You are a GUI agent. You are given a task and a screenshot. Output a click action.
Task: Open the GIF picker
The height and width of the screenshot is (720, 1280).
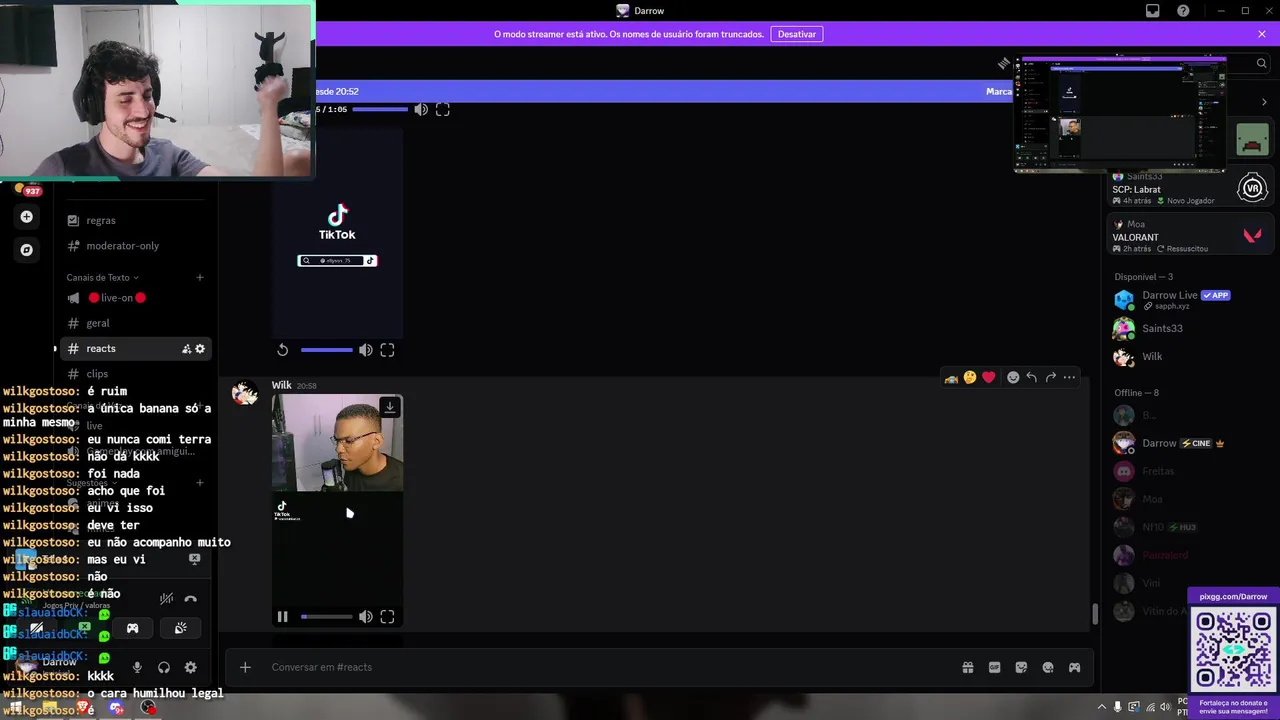[995, 668]
